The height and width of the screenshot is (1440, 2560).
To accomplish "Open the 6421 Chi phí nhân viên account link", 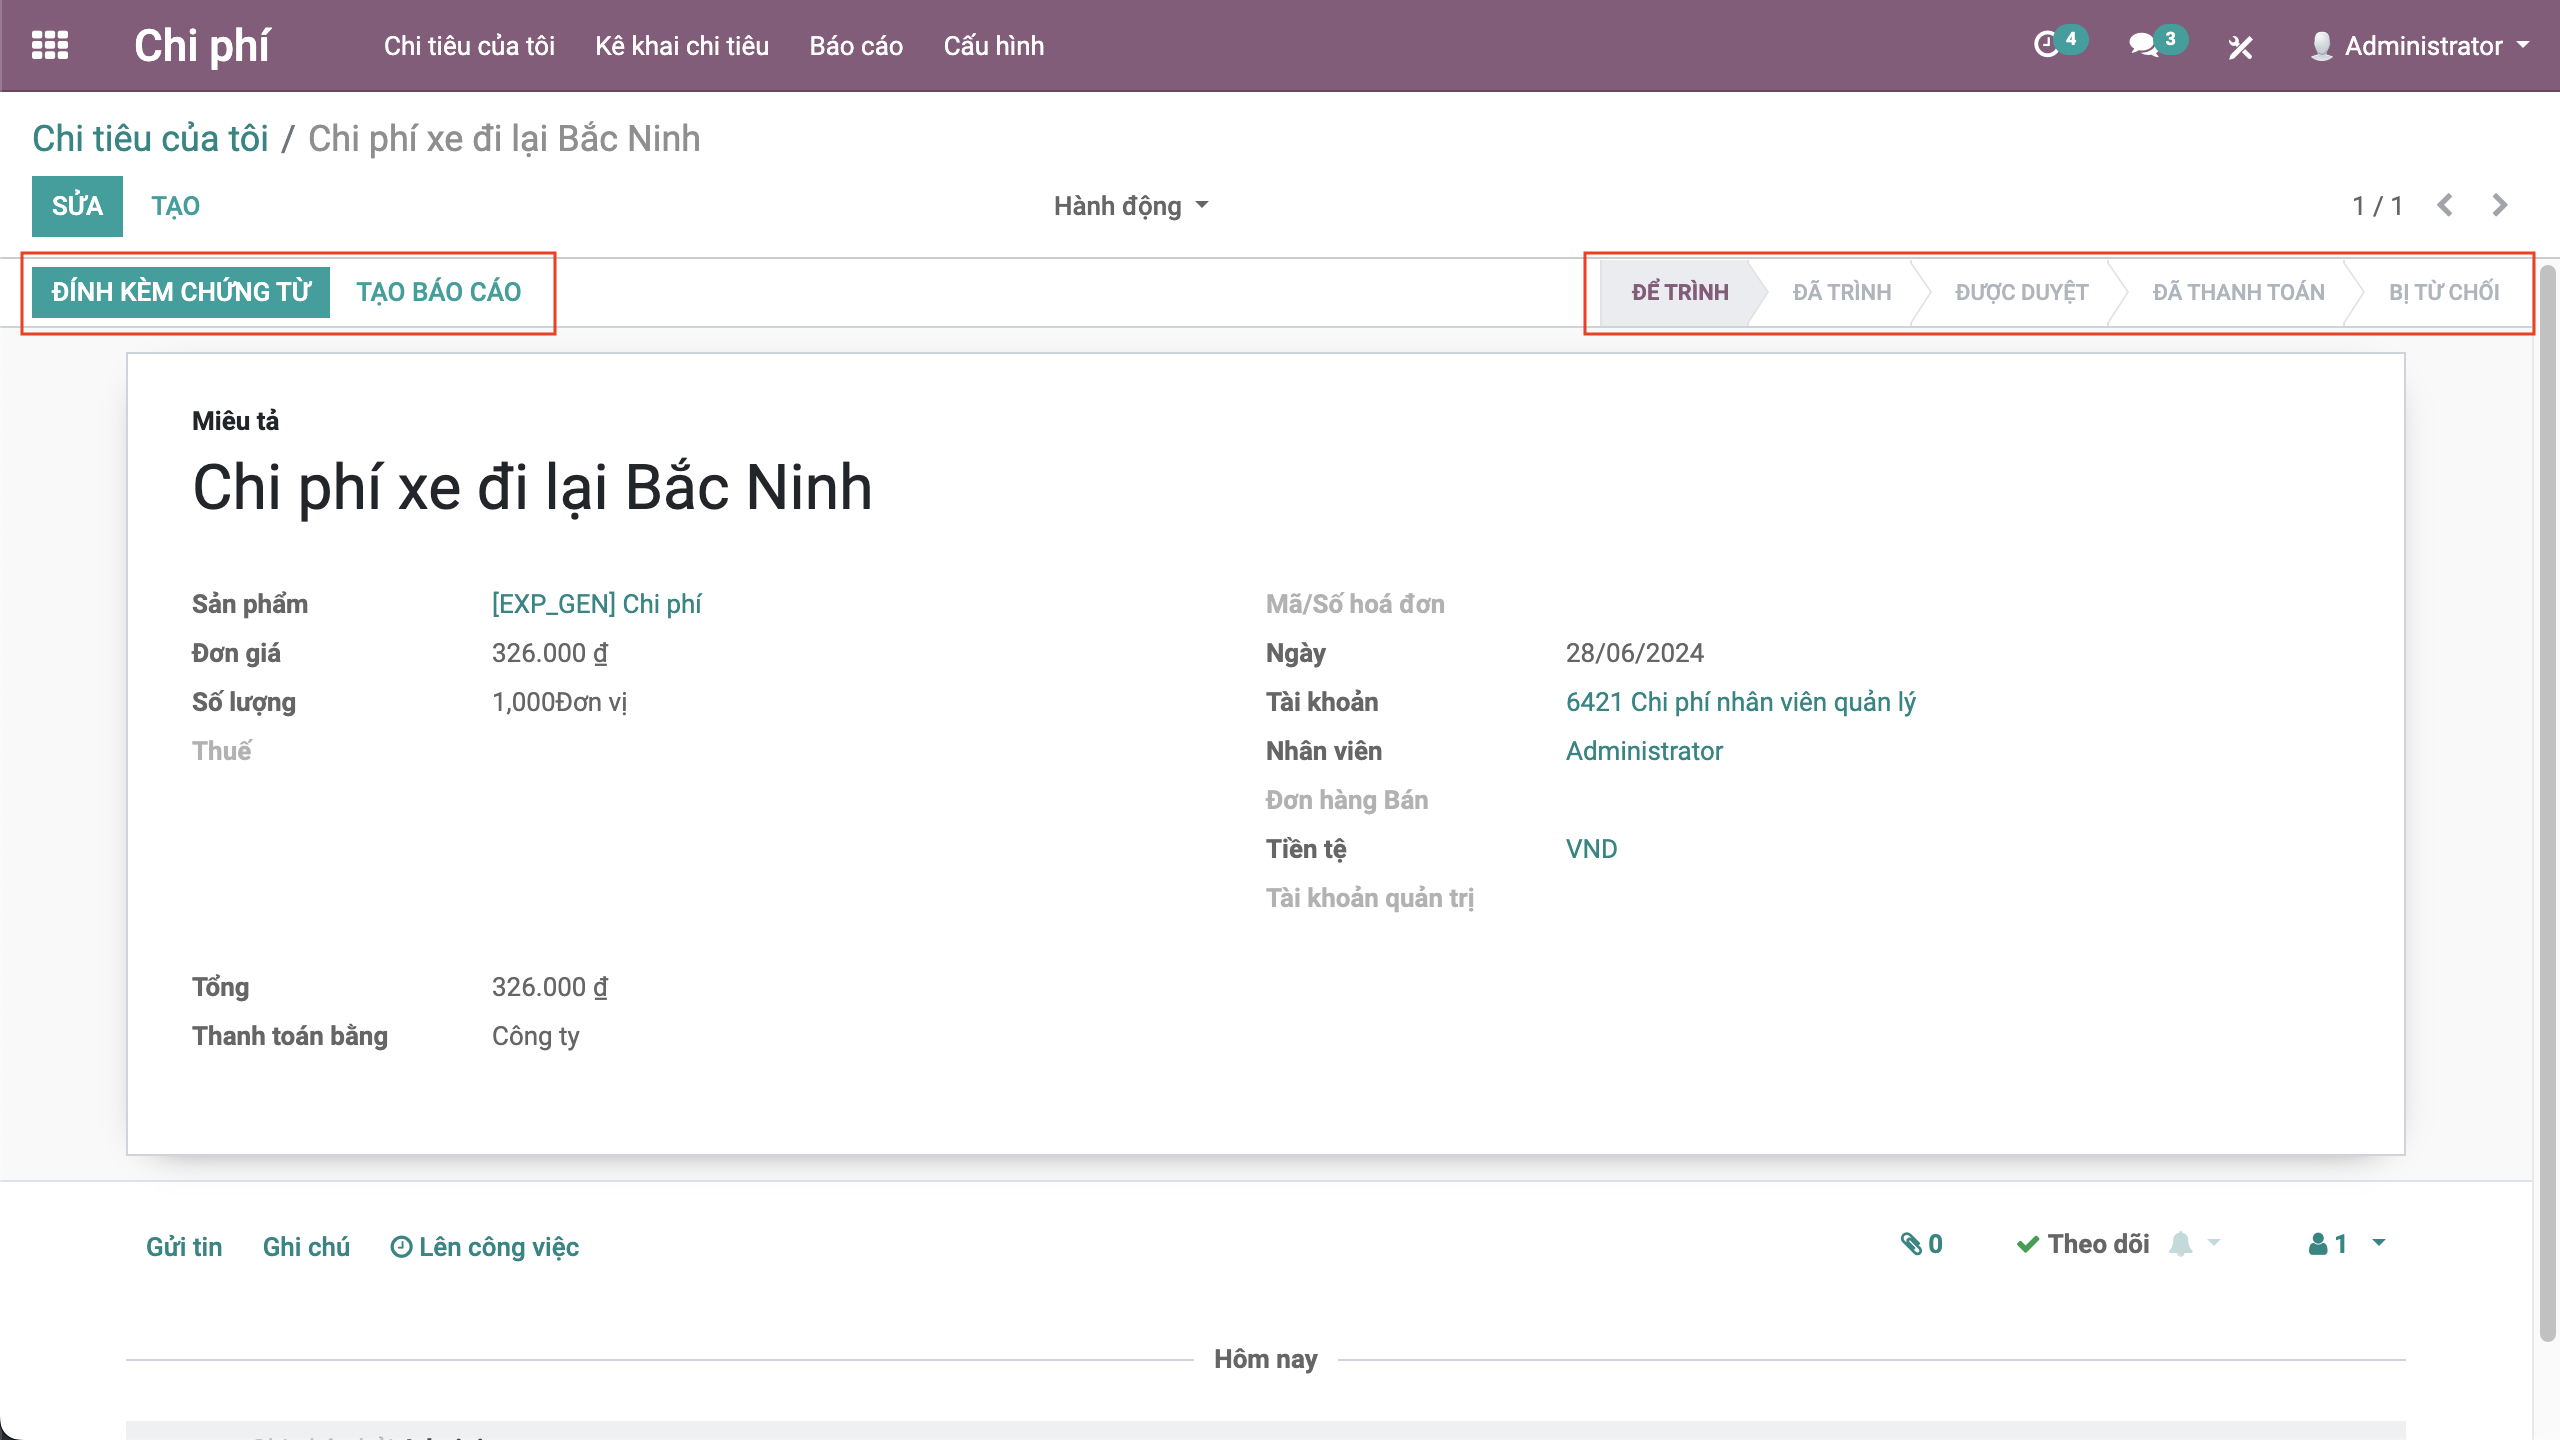I will (1740, 702).
